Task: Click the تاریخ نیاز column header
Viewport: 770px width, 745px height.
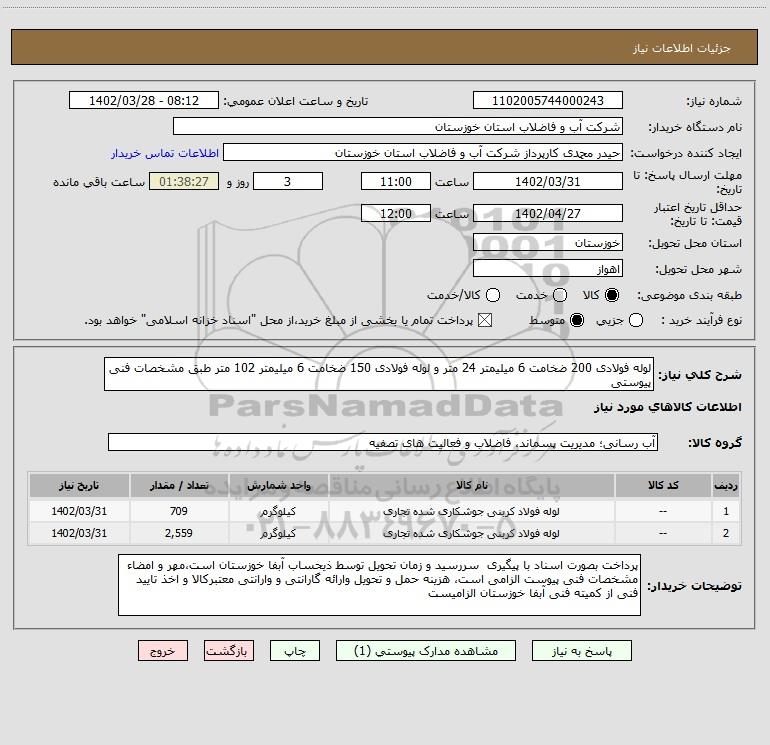Action: 79,485
